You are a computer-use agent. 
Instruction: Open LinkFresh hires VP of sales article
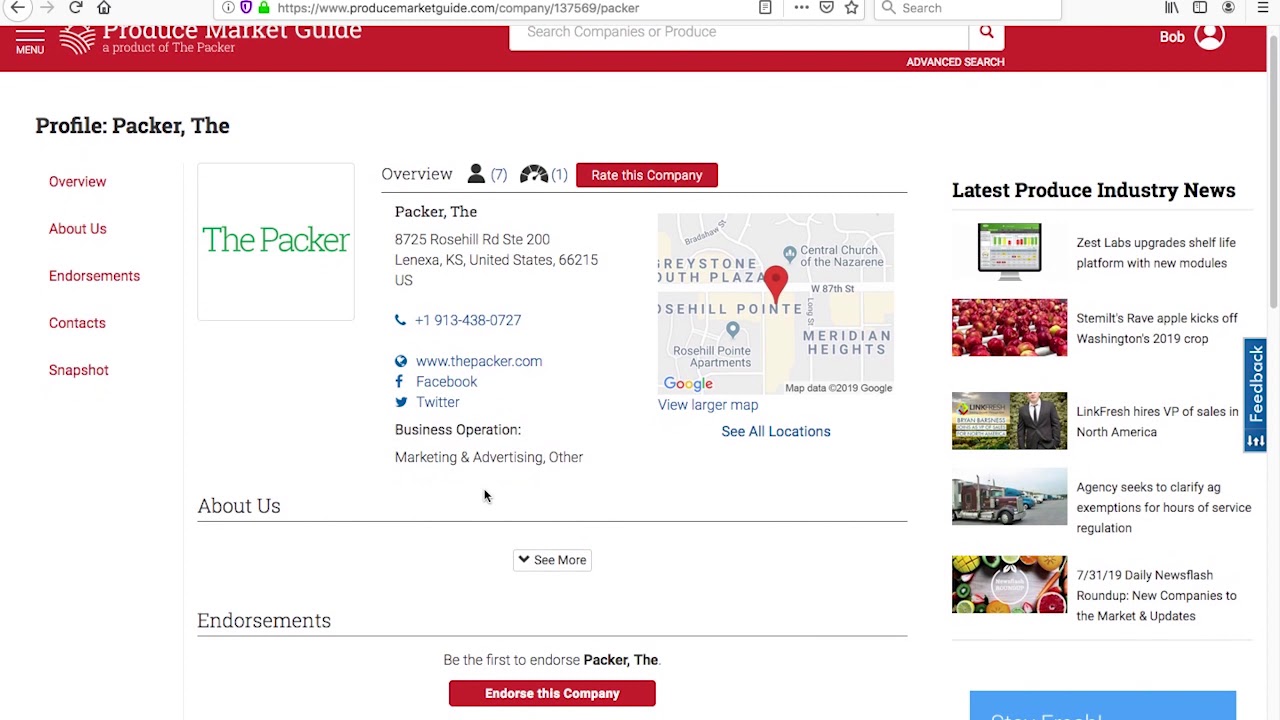1157,422
